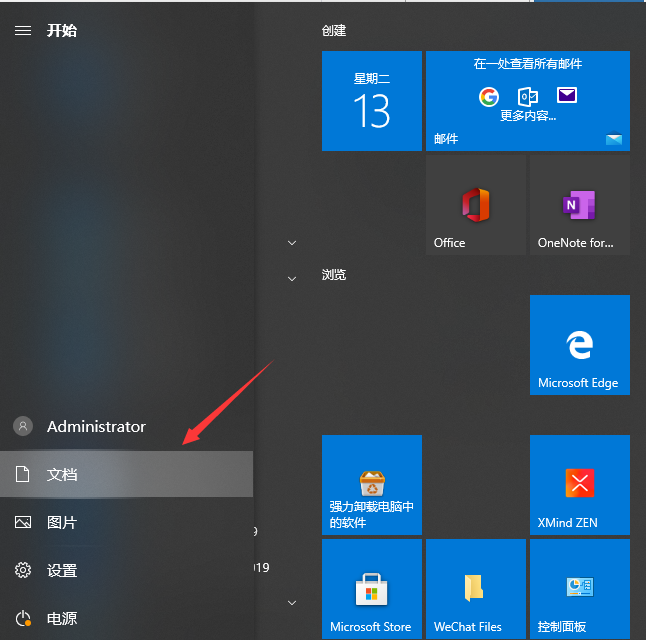Click the 创建 group header

(334, 31)
